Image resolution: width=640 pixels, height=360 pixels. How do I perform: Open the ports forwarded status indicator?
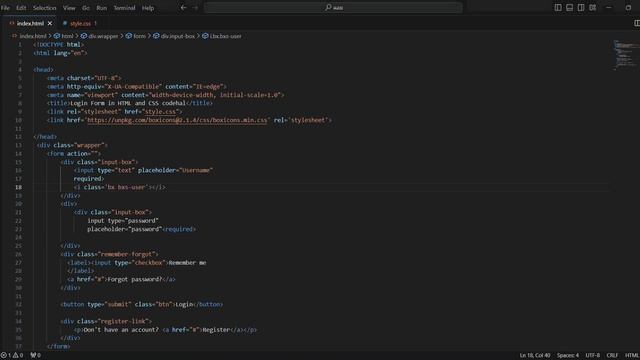pos(36,356)
